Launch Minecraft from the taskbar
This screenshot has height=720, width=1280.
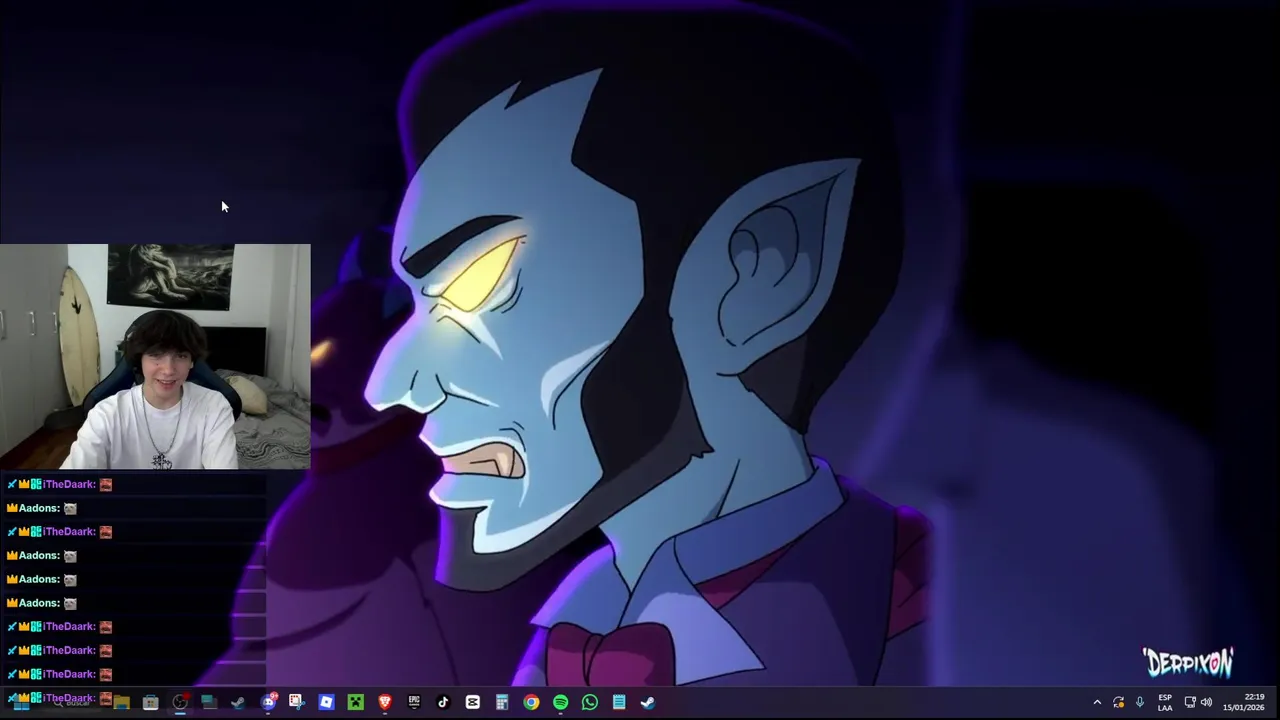(356, 702)
